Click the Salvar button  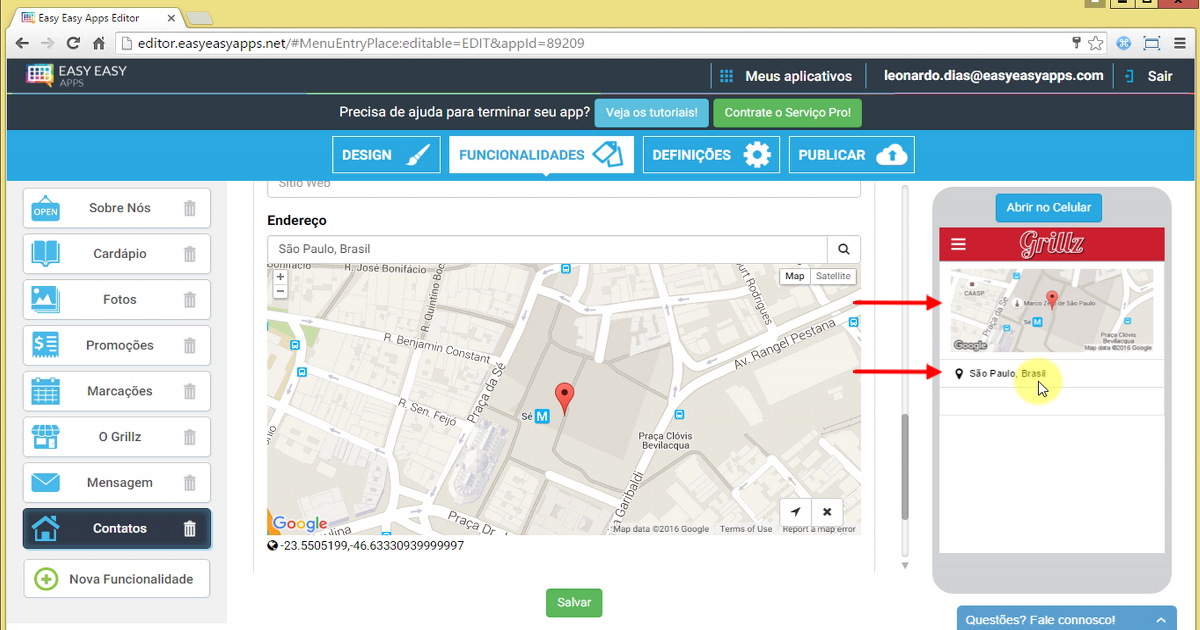(573, 602)
